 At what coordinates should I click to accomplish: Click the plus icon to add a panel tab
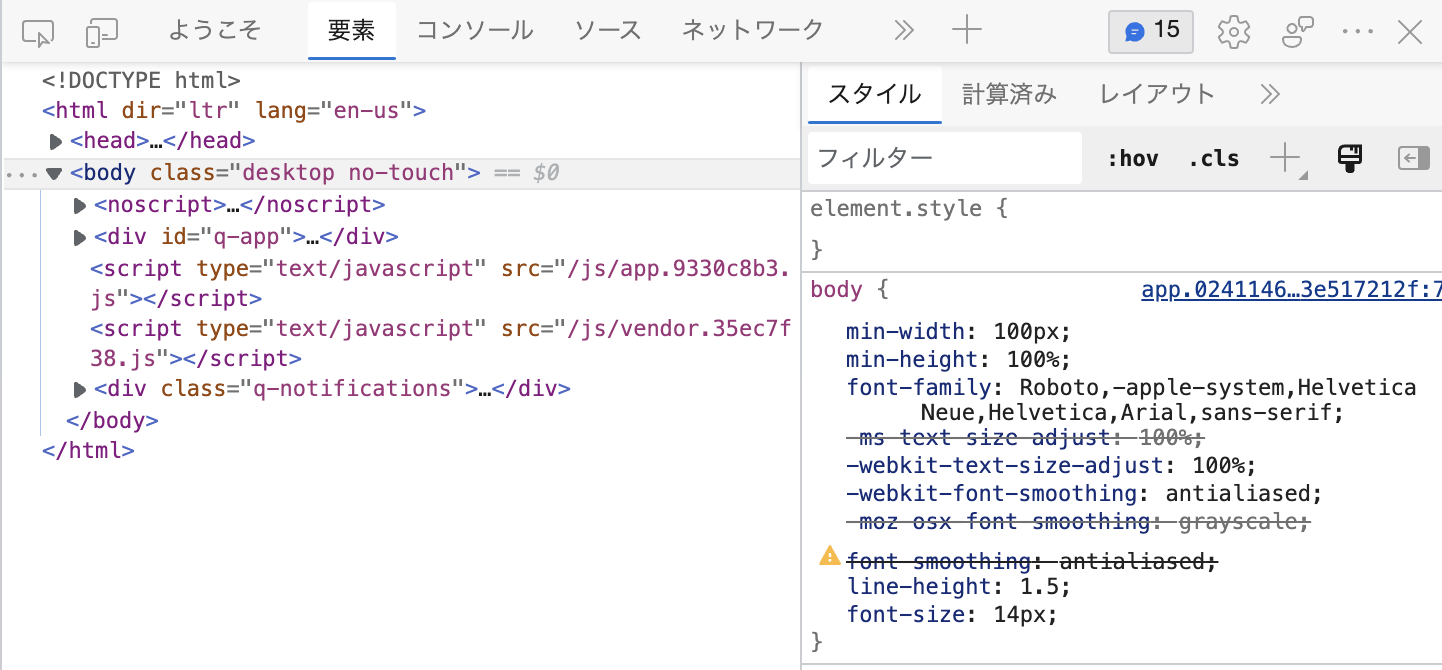[x=966, y=30]
